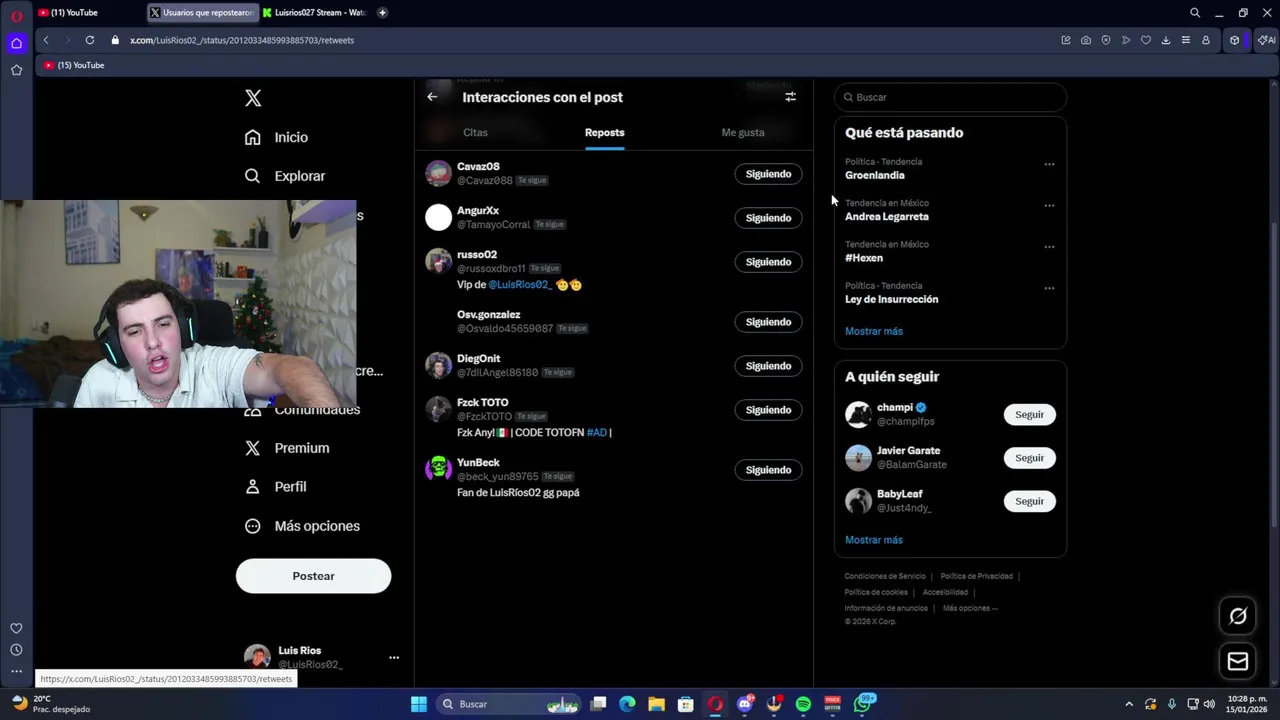Open Condiciones de Servicio link
Screen dimensions: 1280x720
tap(885, 576)
